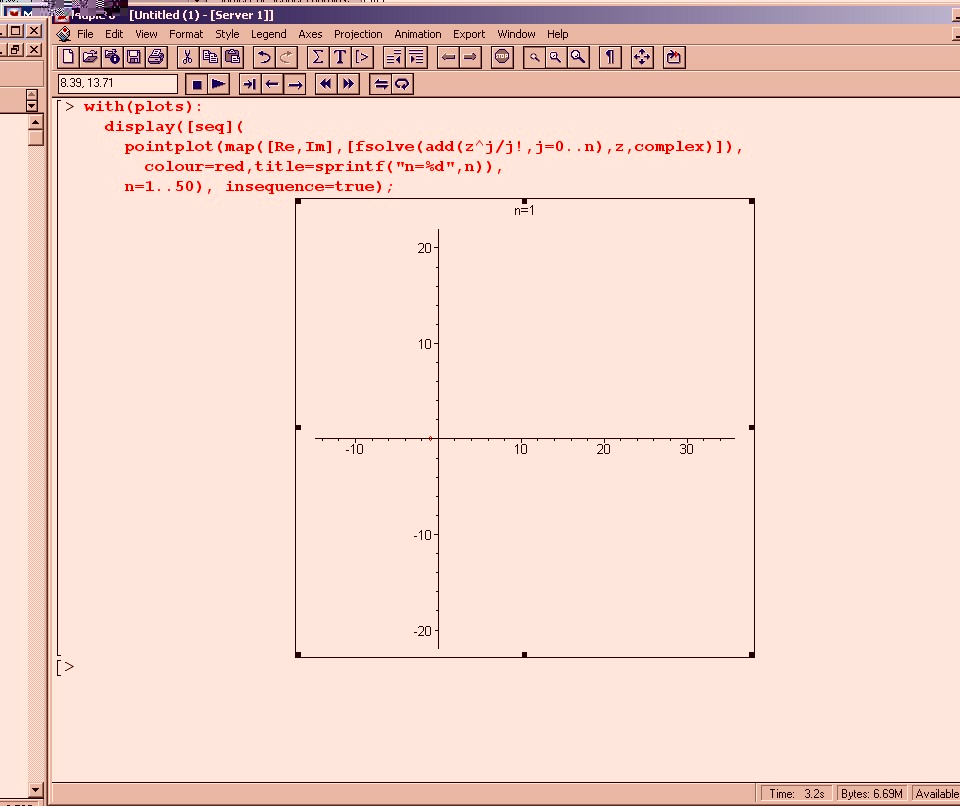Set zoom to 200% magnifier
The width and height of the screenshot is (960, 806).
pyautogui.click(x=577, y=58)
